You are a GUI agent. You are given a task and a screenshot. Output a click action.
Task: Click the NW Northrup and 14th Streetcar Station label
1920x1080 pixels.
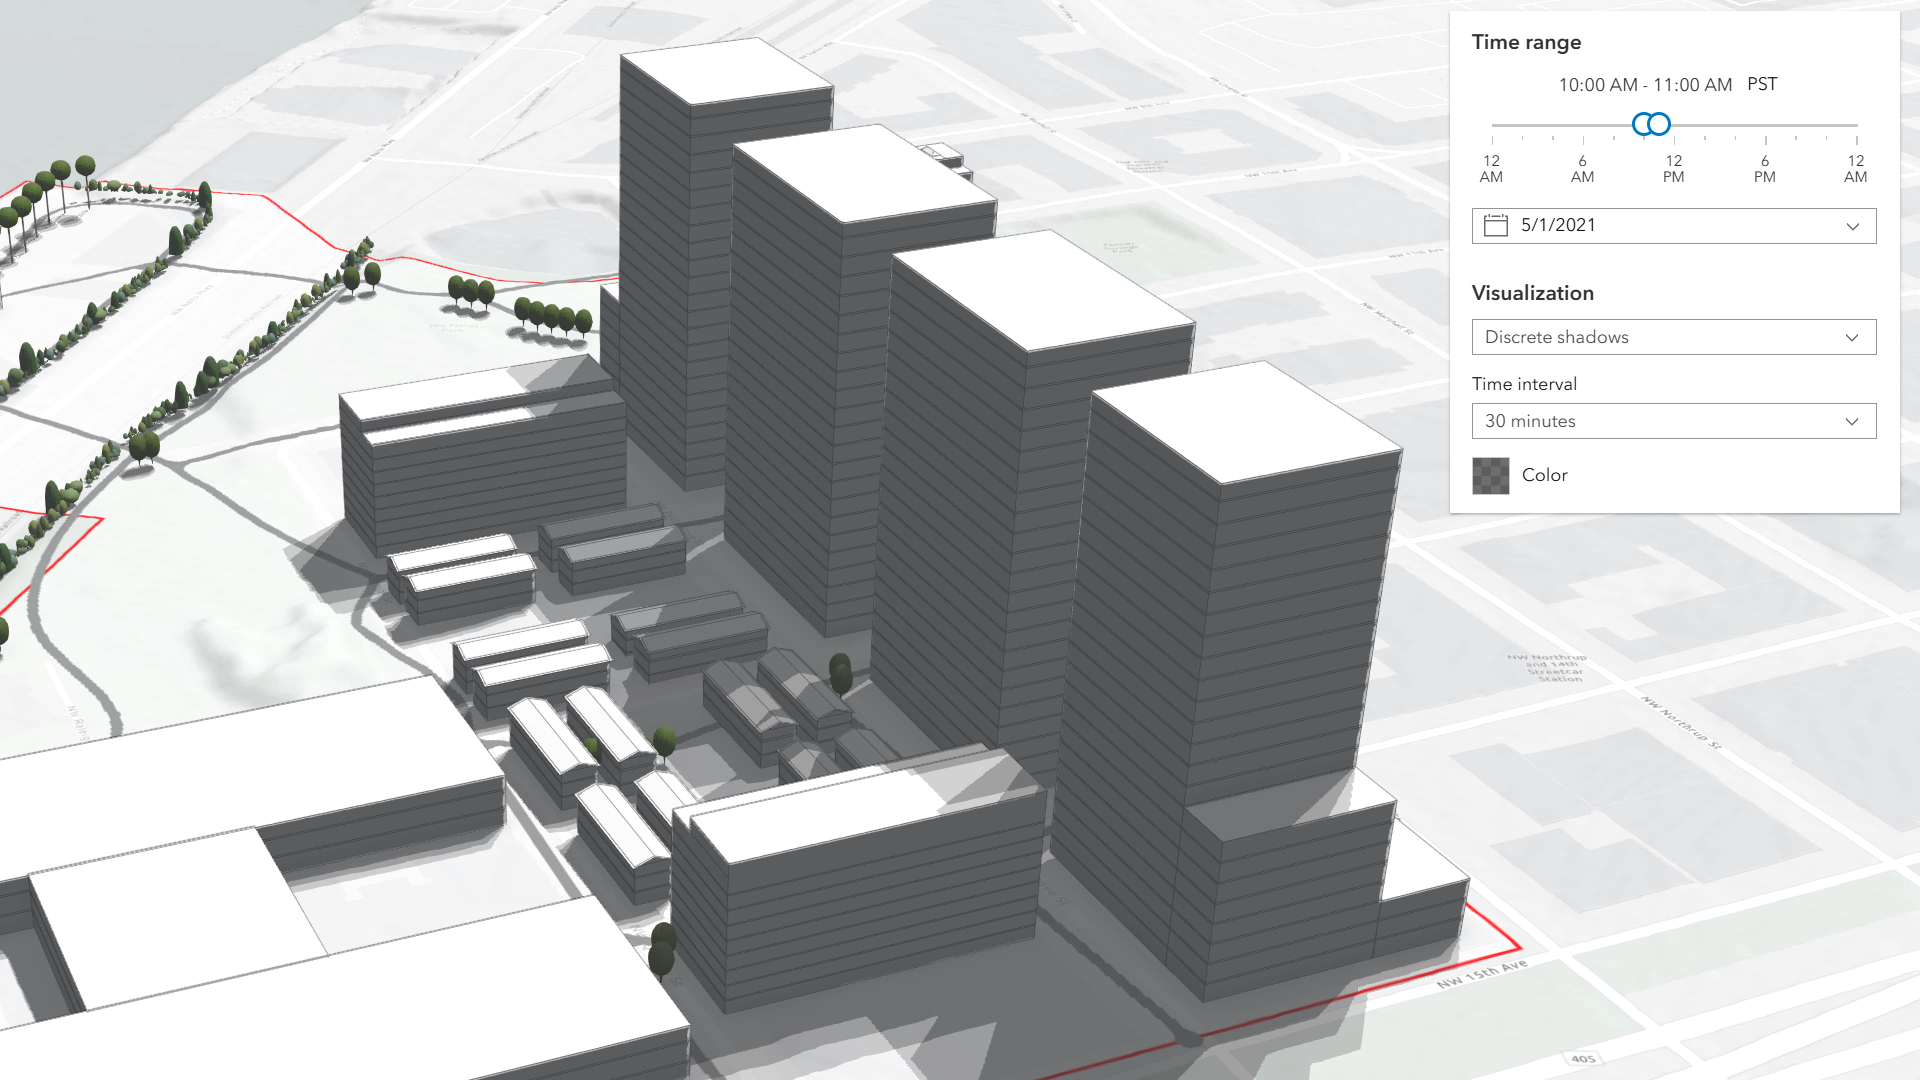click(1547, 668)
